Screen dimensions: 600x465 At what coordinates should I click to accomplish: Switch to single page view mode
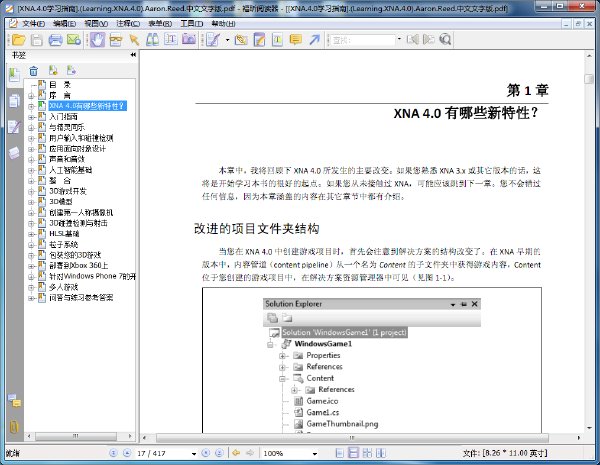[x=339, y=454]
